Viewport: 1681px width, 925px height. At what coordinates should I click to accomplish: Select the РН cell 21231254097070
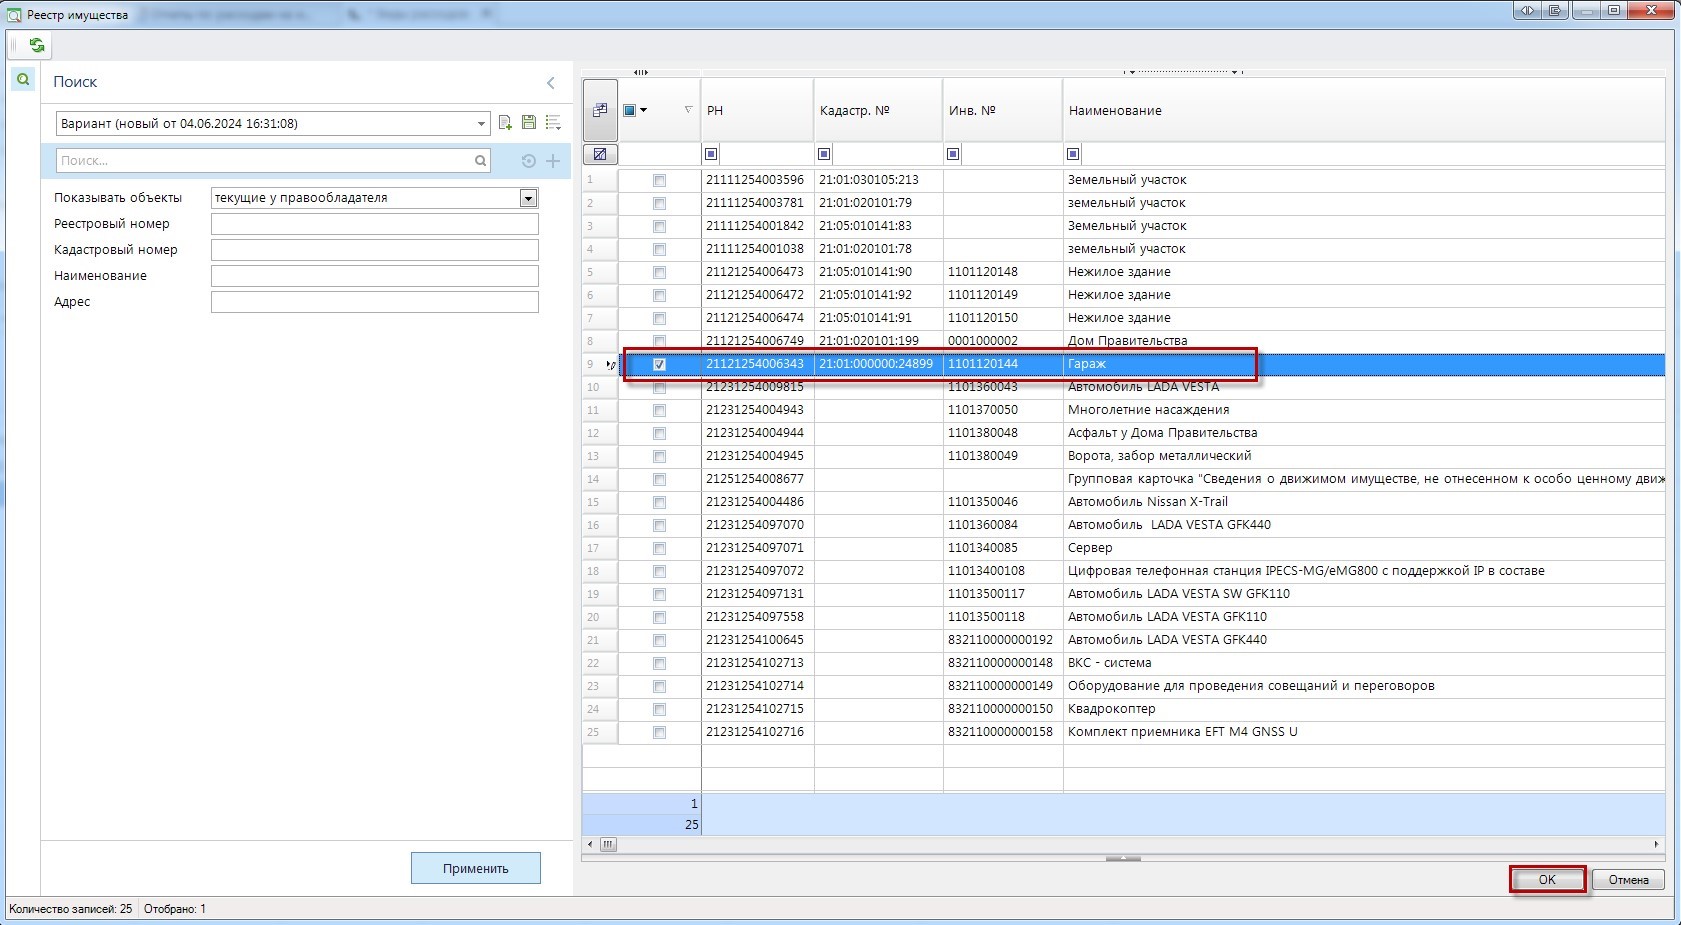click(x=757, y=525)
